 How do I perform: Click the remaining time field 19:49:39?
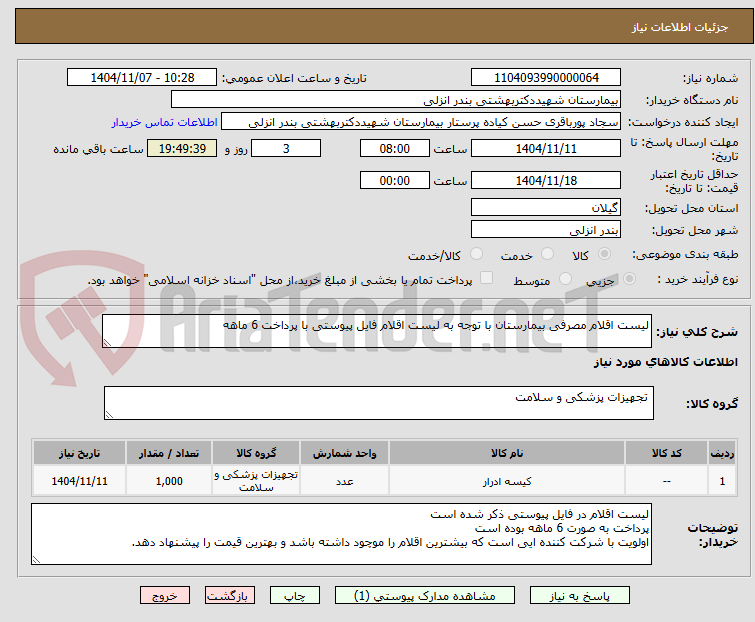[x=182, y=148]
